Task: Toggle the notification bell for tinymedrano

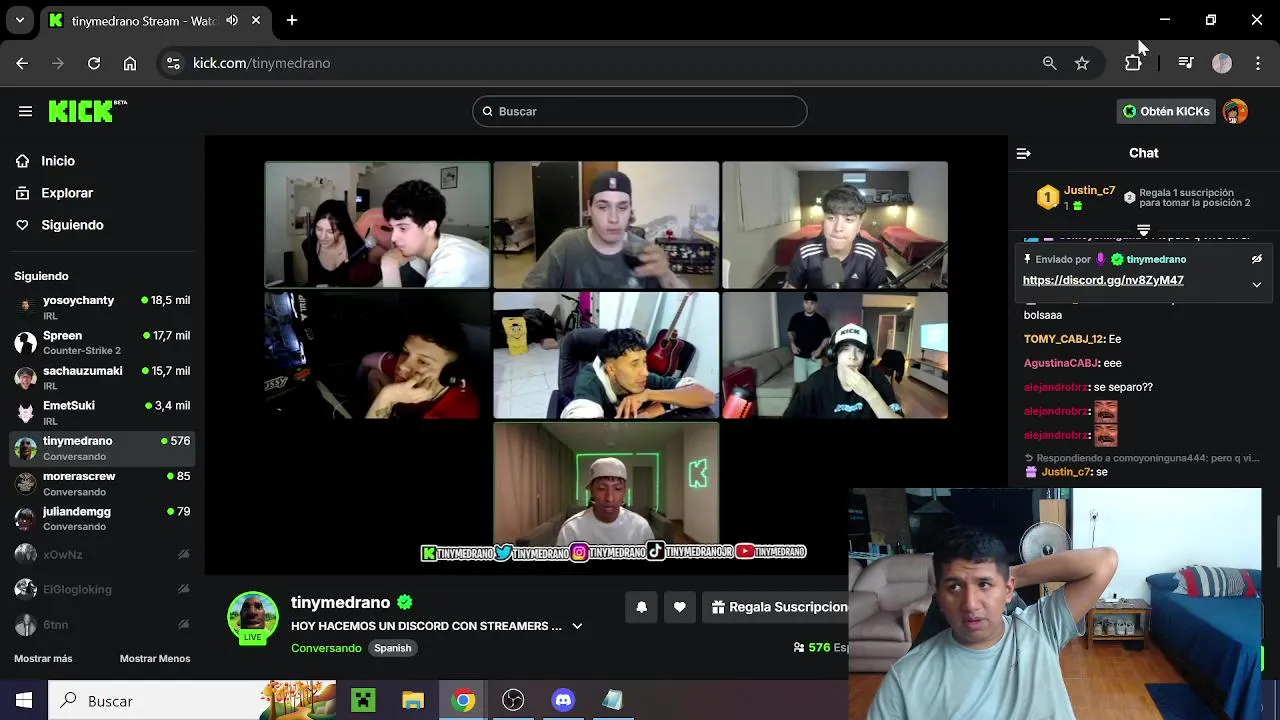Action: click(642, 607)
